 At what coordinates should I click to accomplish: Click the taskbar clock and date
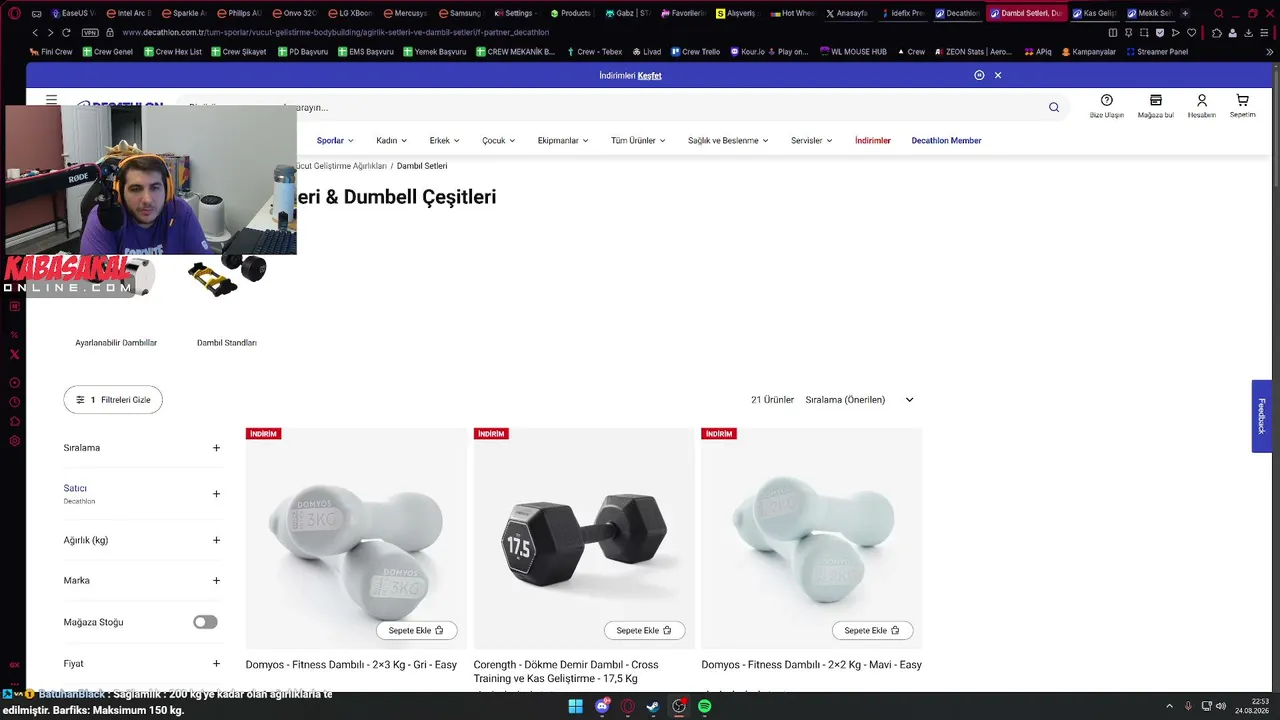point(1253,706)
